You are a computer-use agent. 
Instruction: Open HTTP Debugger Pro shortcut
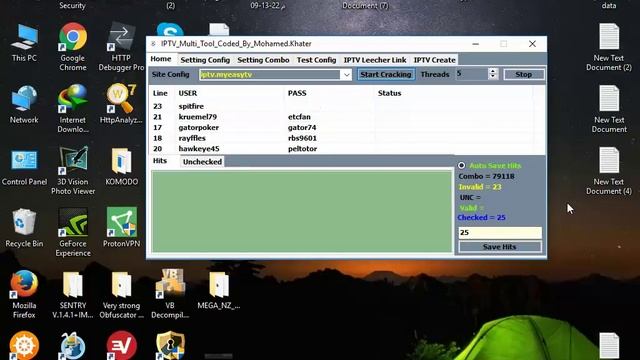121,47
